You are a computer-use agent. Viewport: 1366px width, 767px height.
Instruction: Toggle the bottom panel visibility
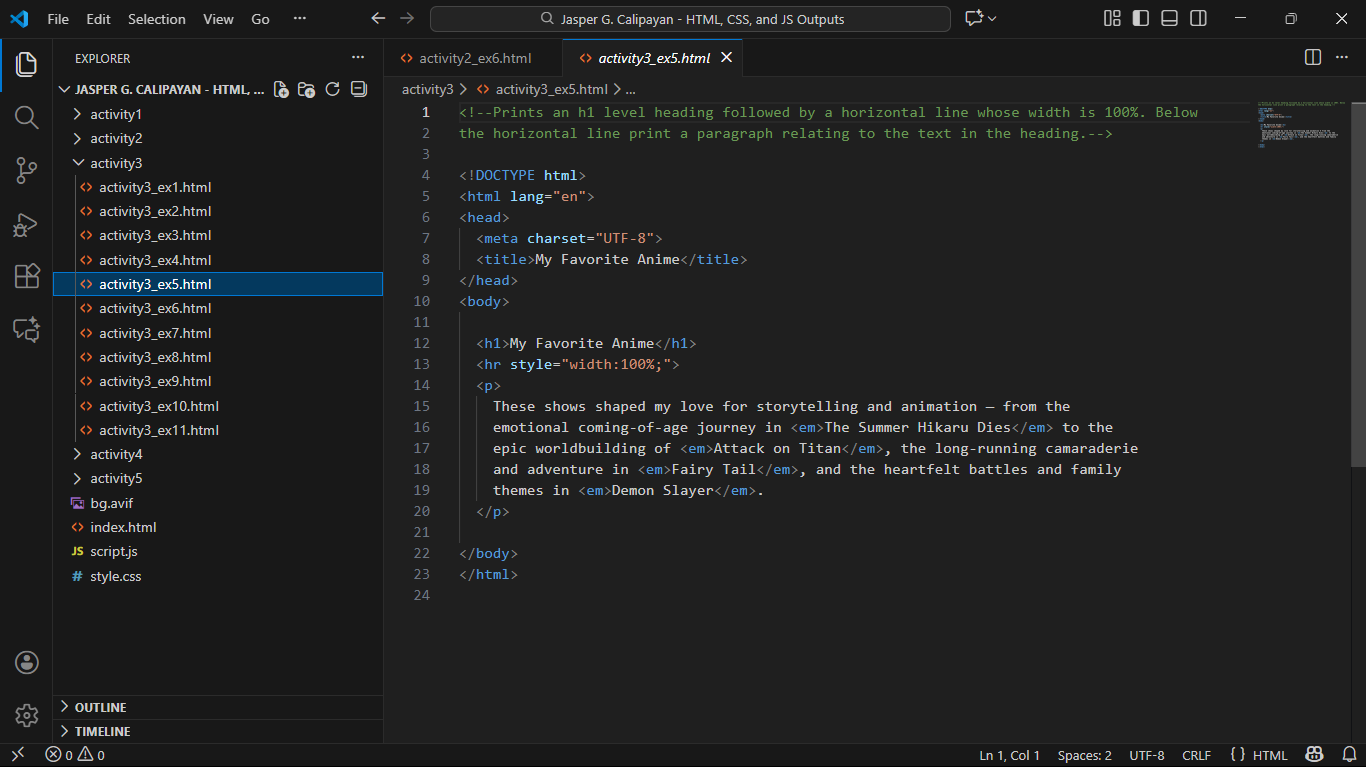pyautogui.click(x=1169, y=19)
